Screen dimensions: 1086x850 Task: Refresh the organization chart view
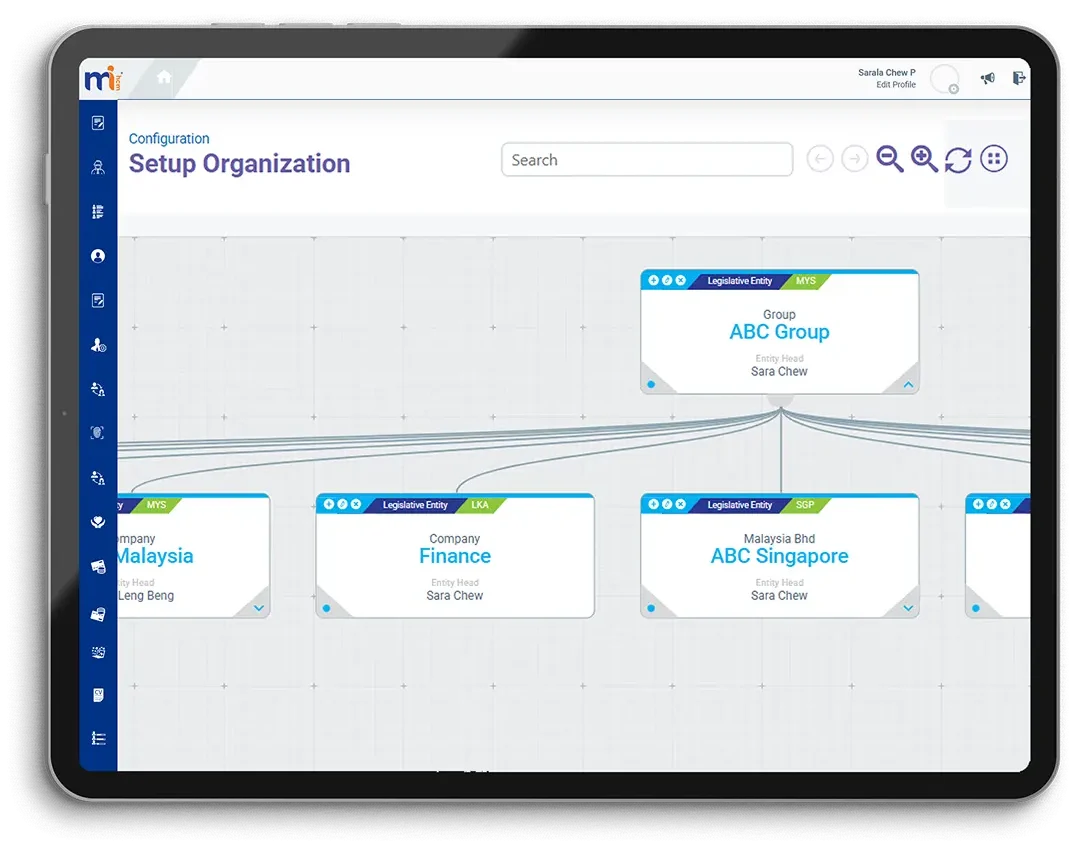958,159
